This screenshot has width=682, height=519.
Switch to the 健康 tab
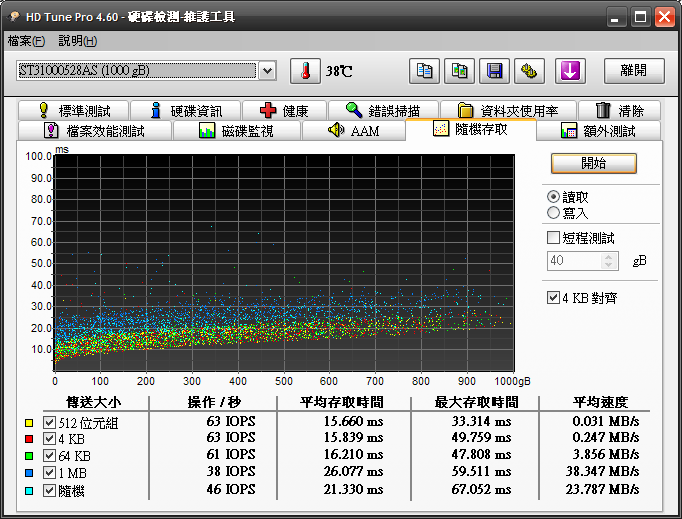(284, 110)
